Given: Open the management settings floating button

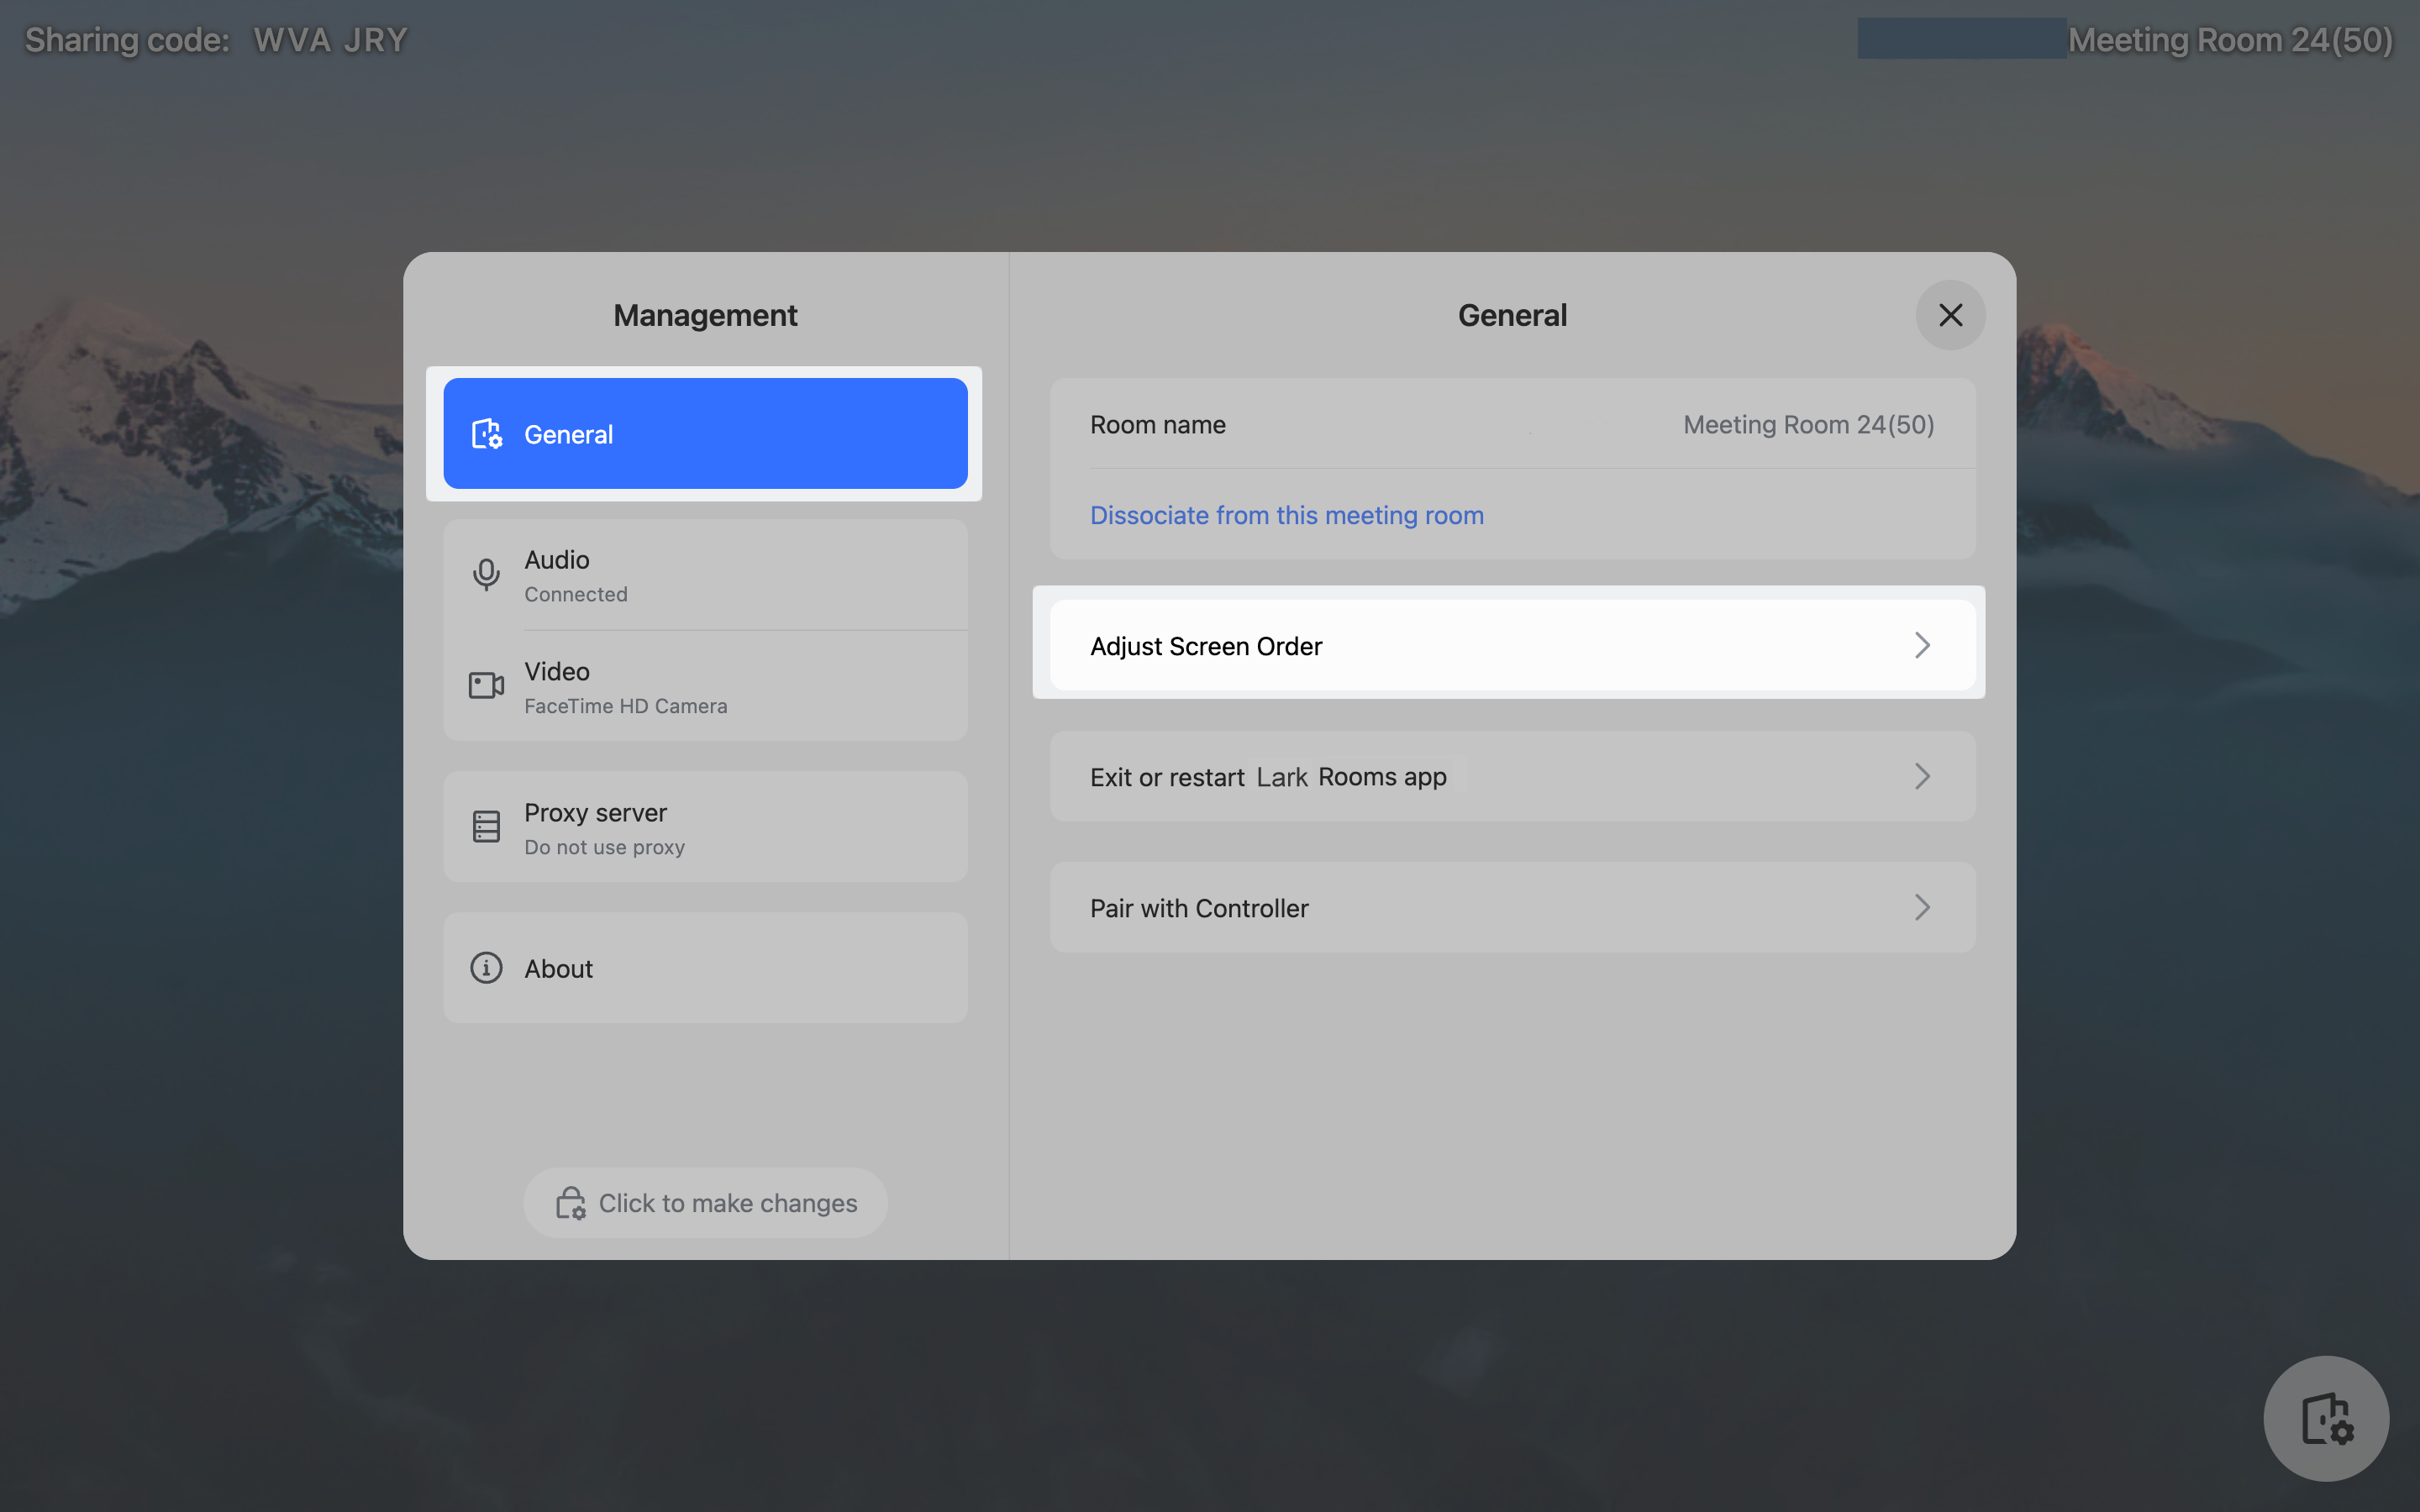Looking at the screenshot, I should [2325, 1417].
